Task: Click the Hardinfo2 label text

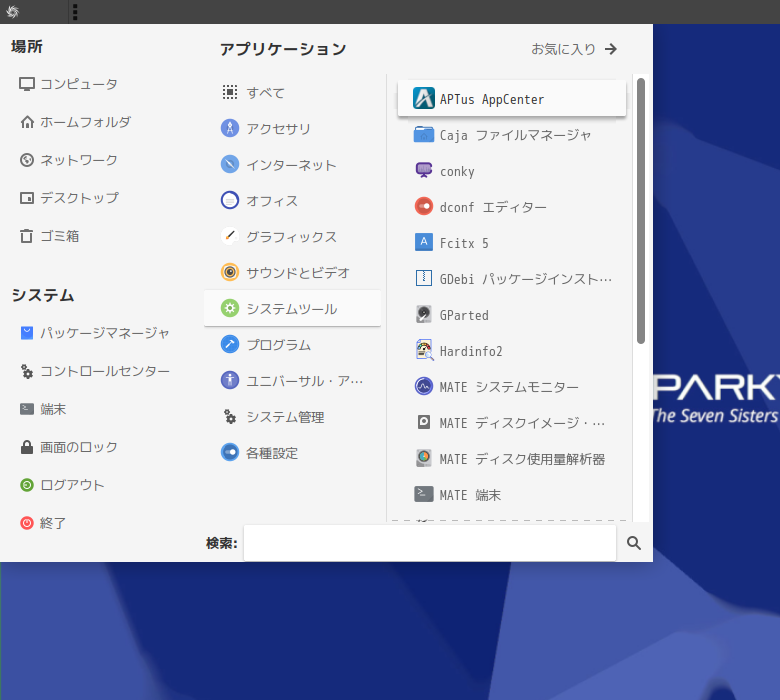Action: (471, 351)
